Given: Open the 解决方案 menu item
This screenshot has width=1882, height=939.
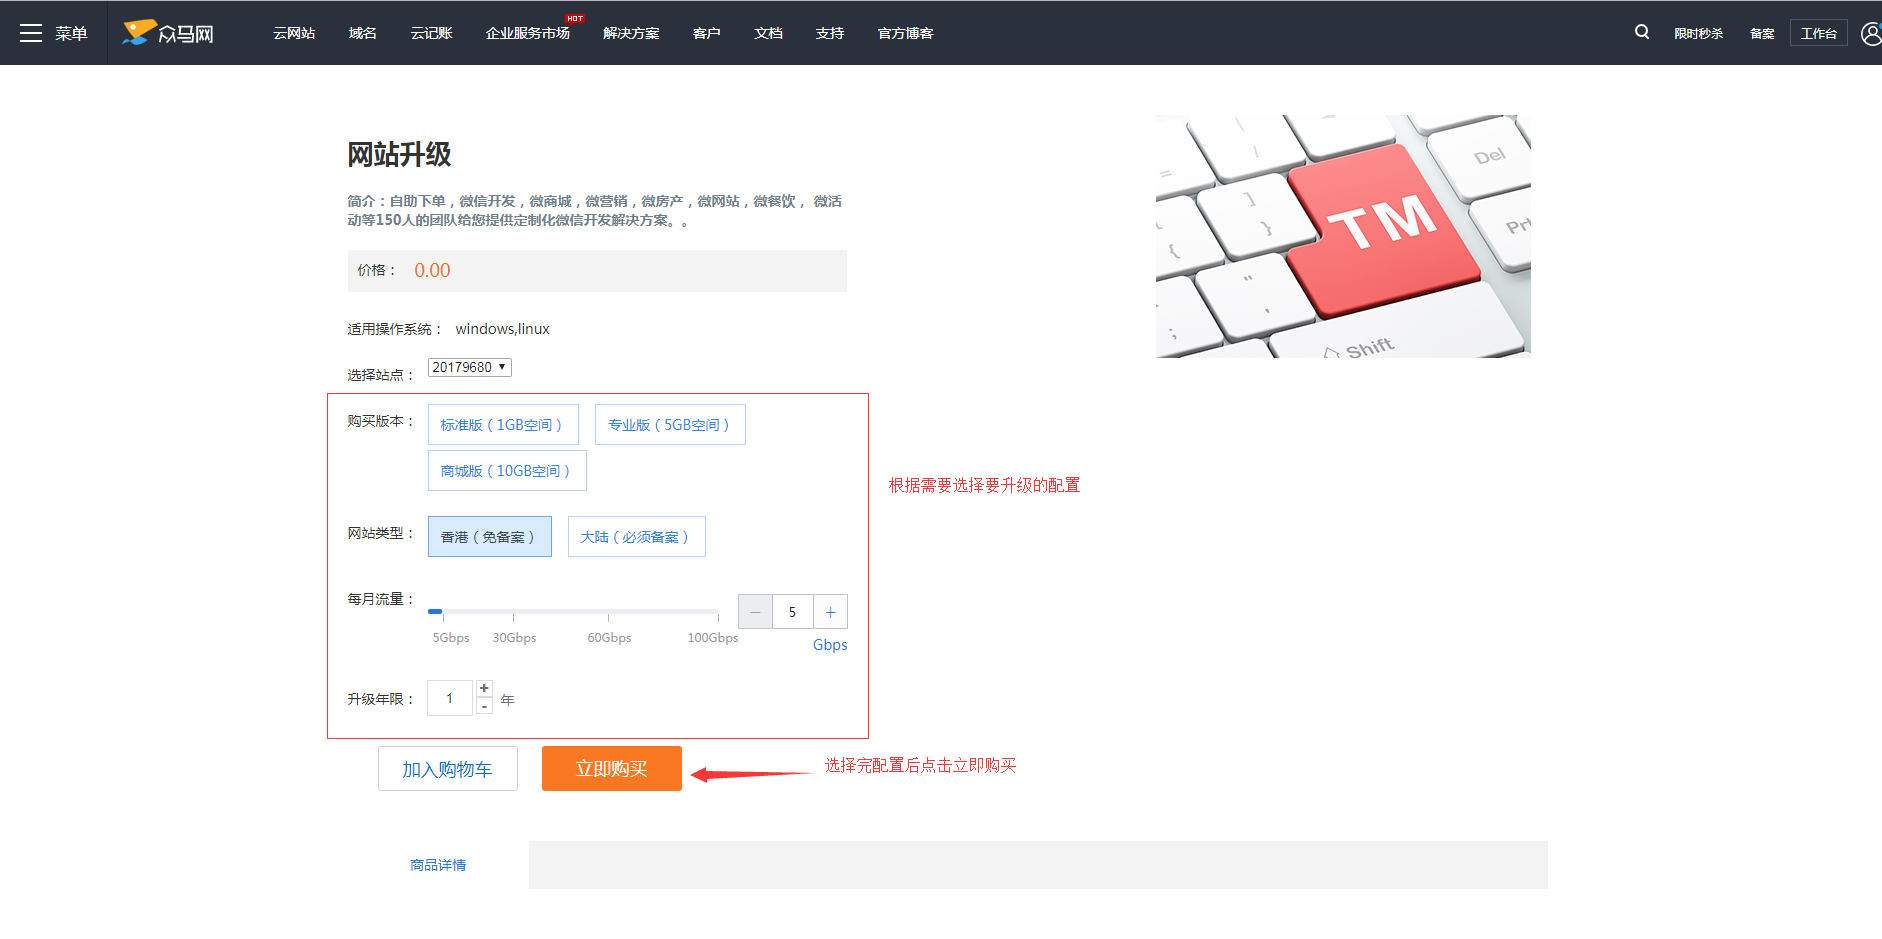Looking at the screenshot, I should (x=631, y=33).
